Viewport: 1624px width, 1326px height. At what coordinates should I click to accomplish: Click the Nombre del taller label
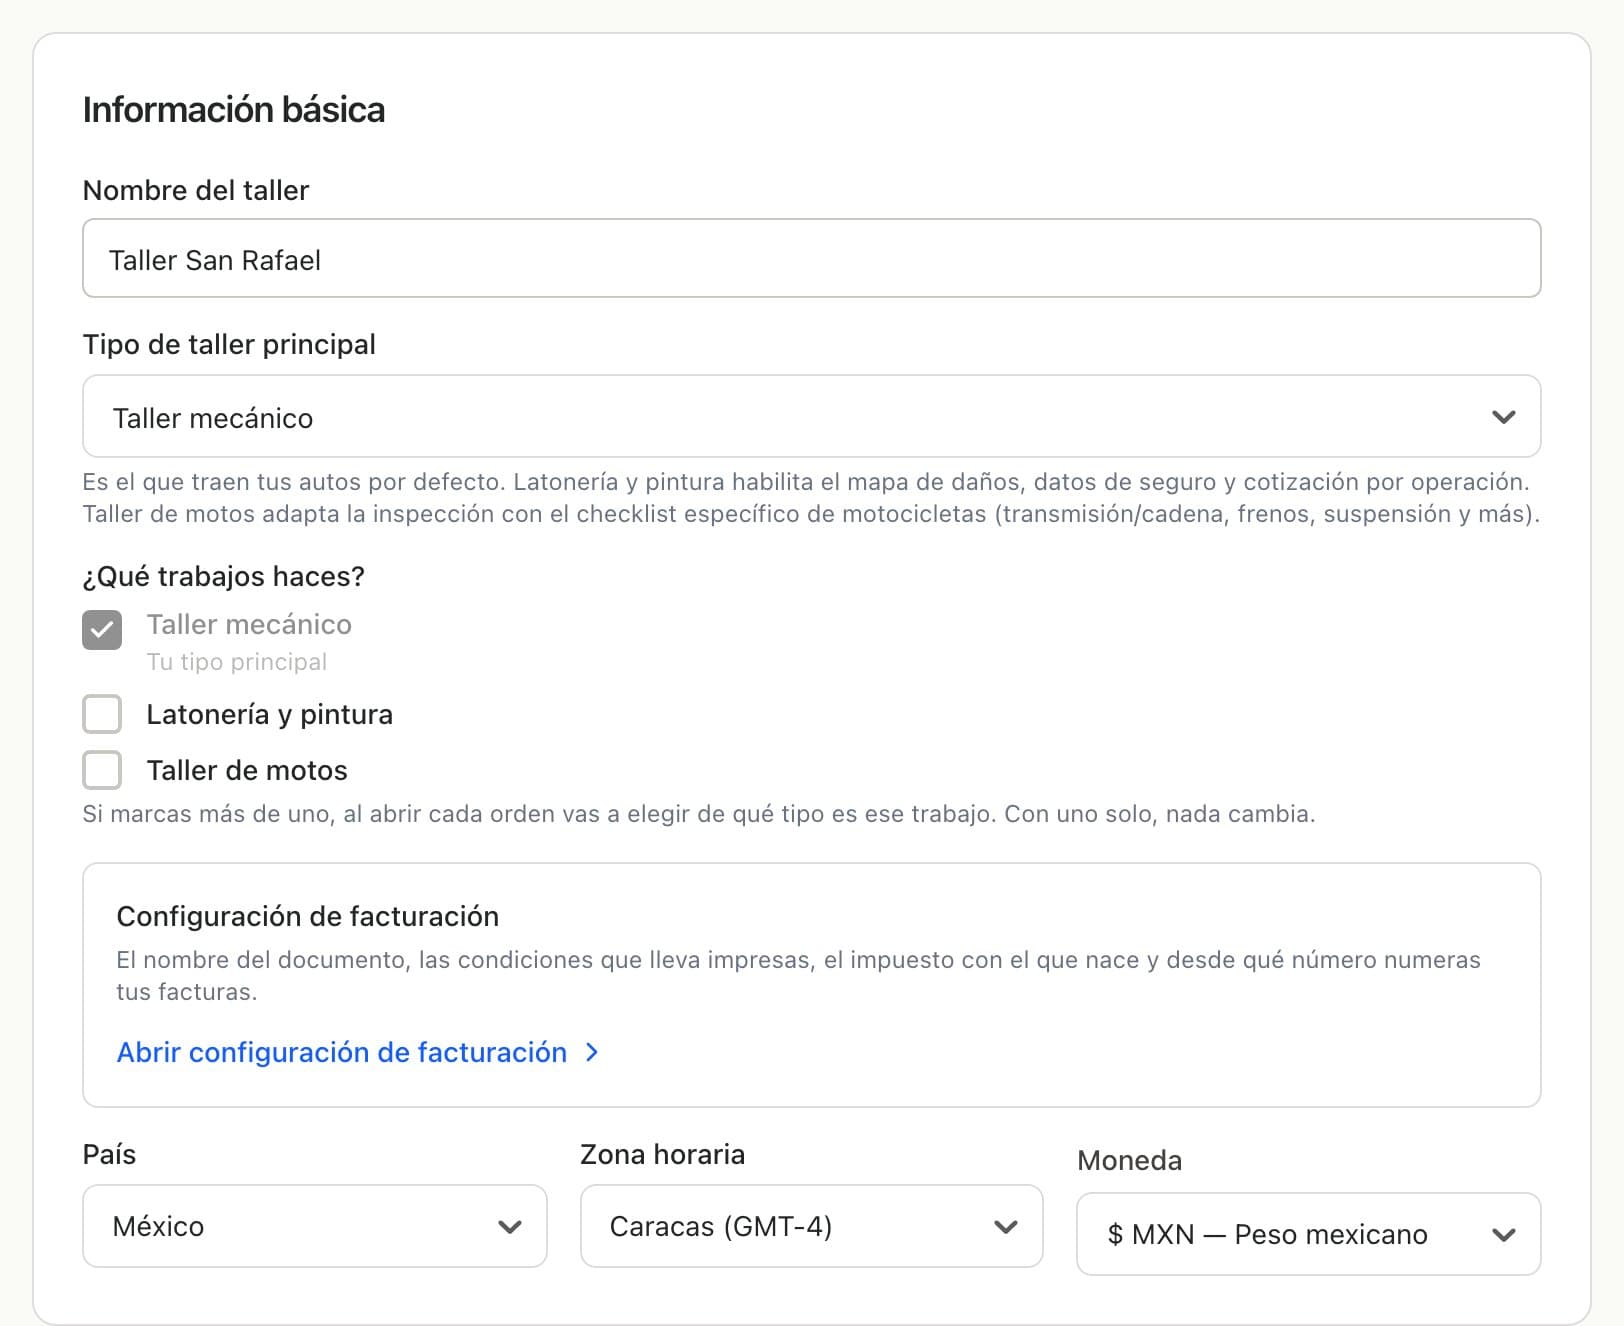point(196,190)
